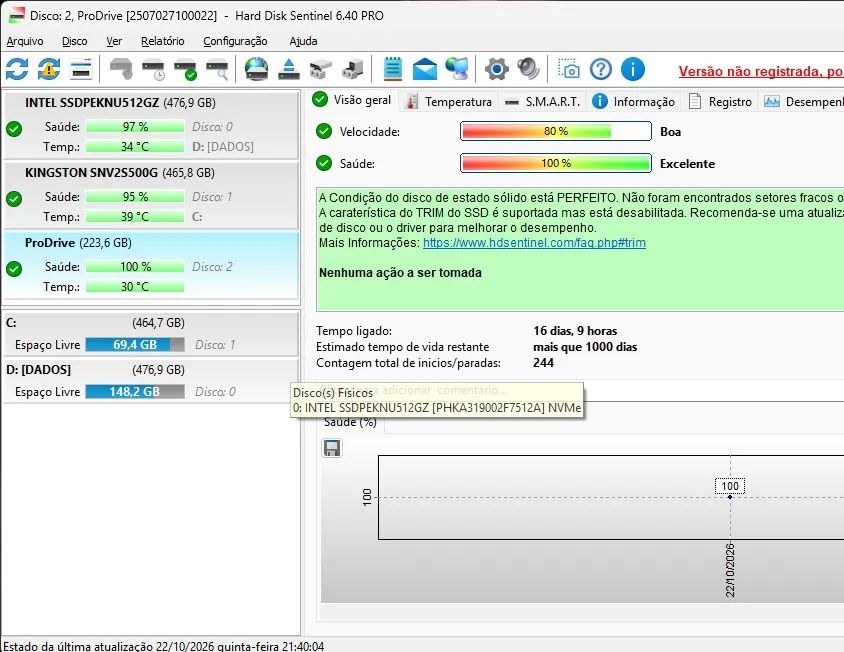Click the disk list panel toolbar icon

pos(81,69)
